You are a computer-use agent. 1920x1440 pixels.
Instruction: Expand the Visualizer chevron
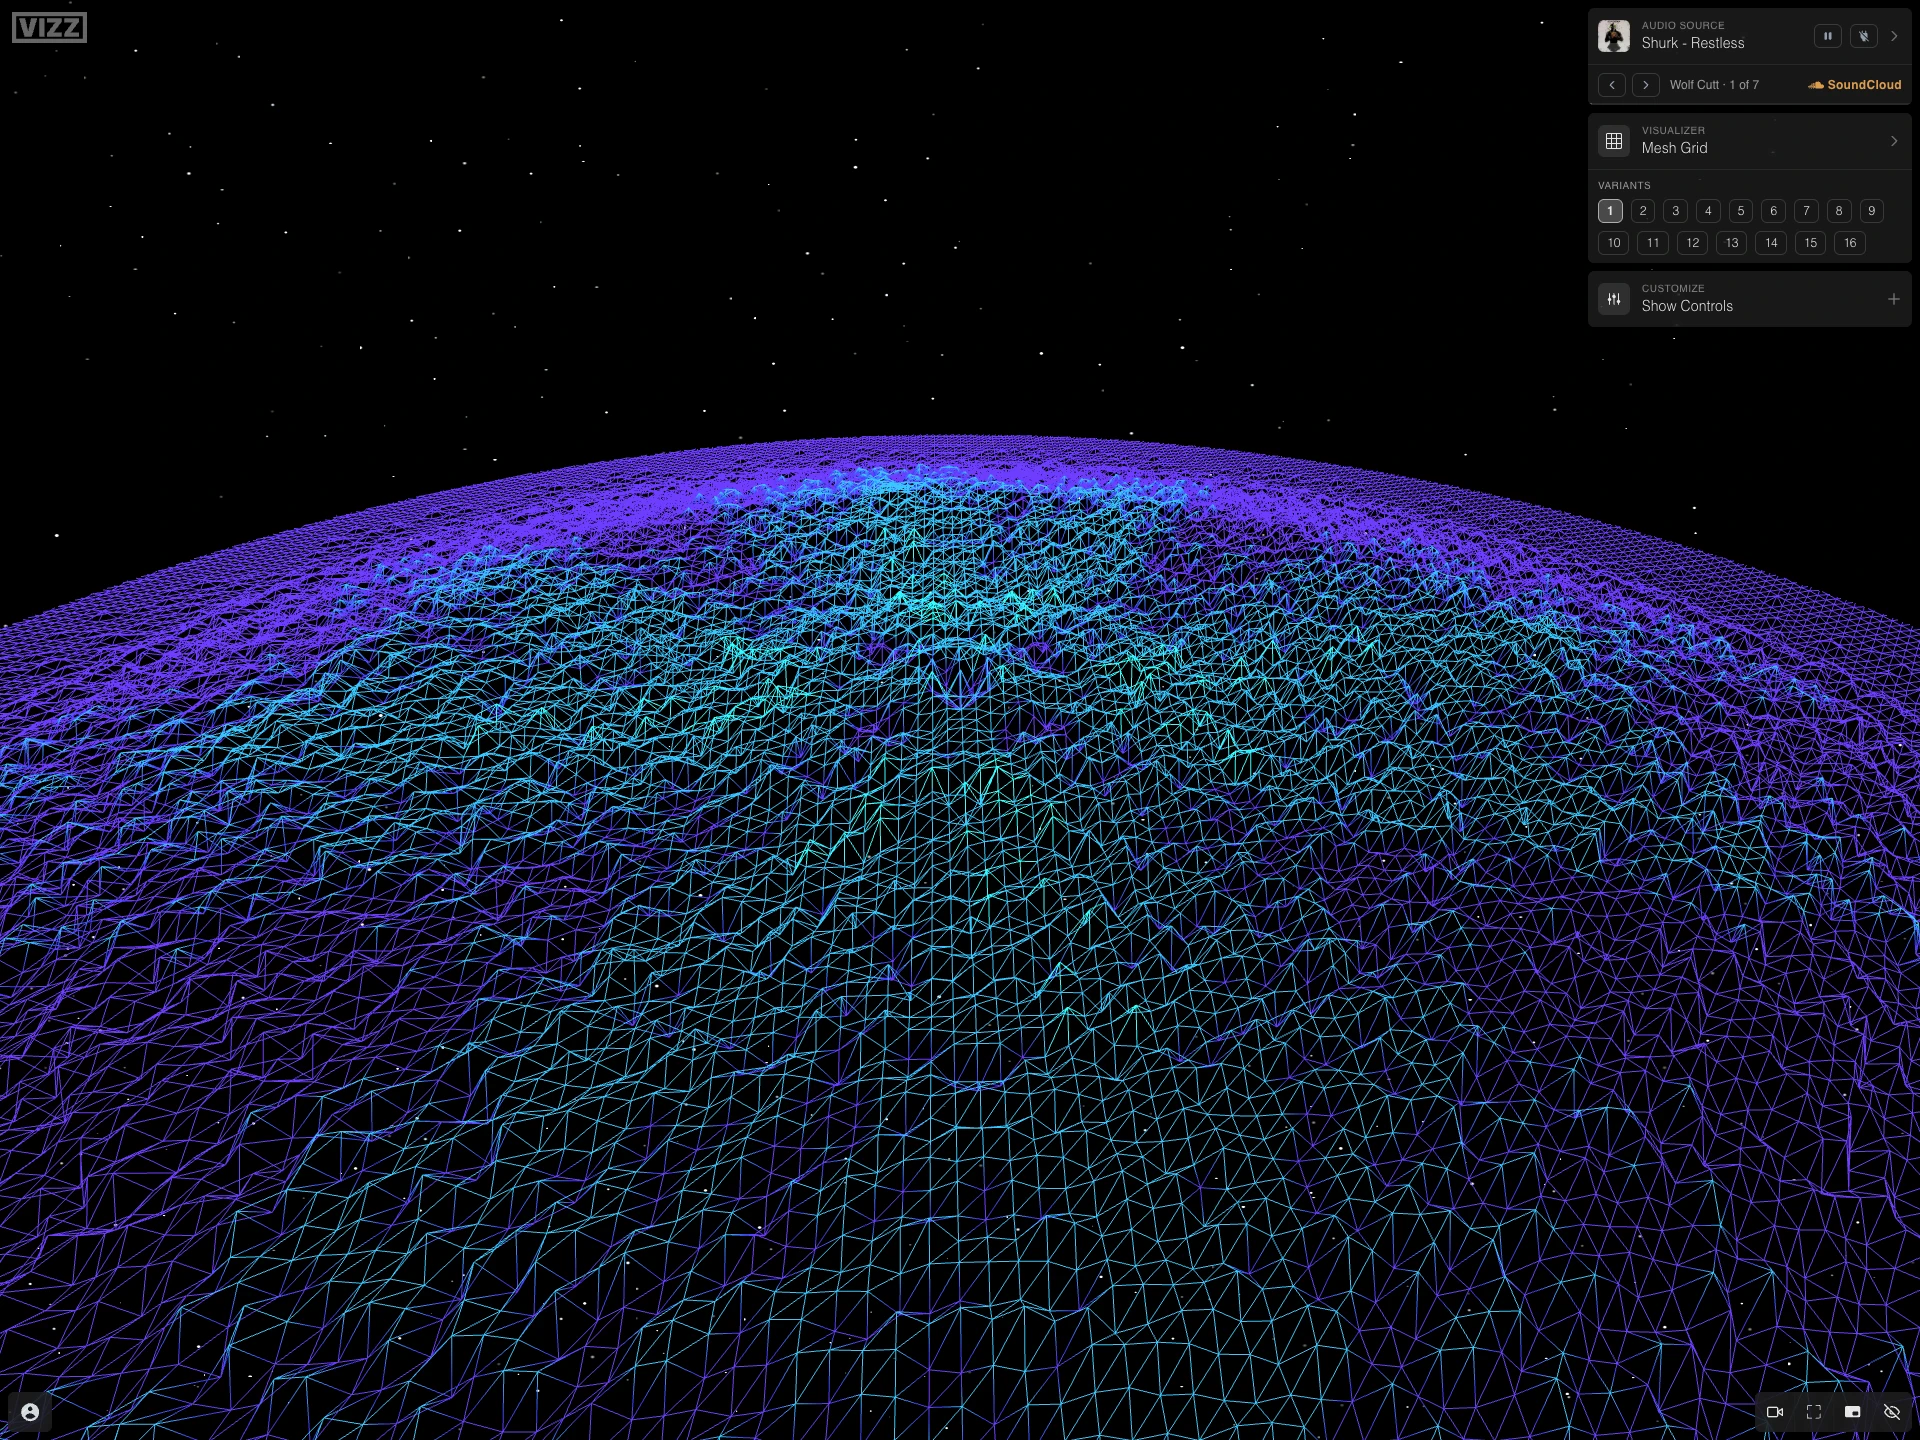click(x=1894, y=141)
